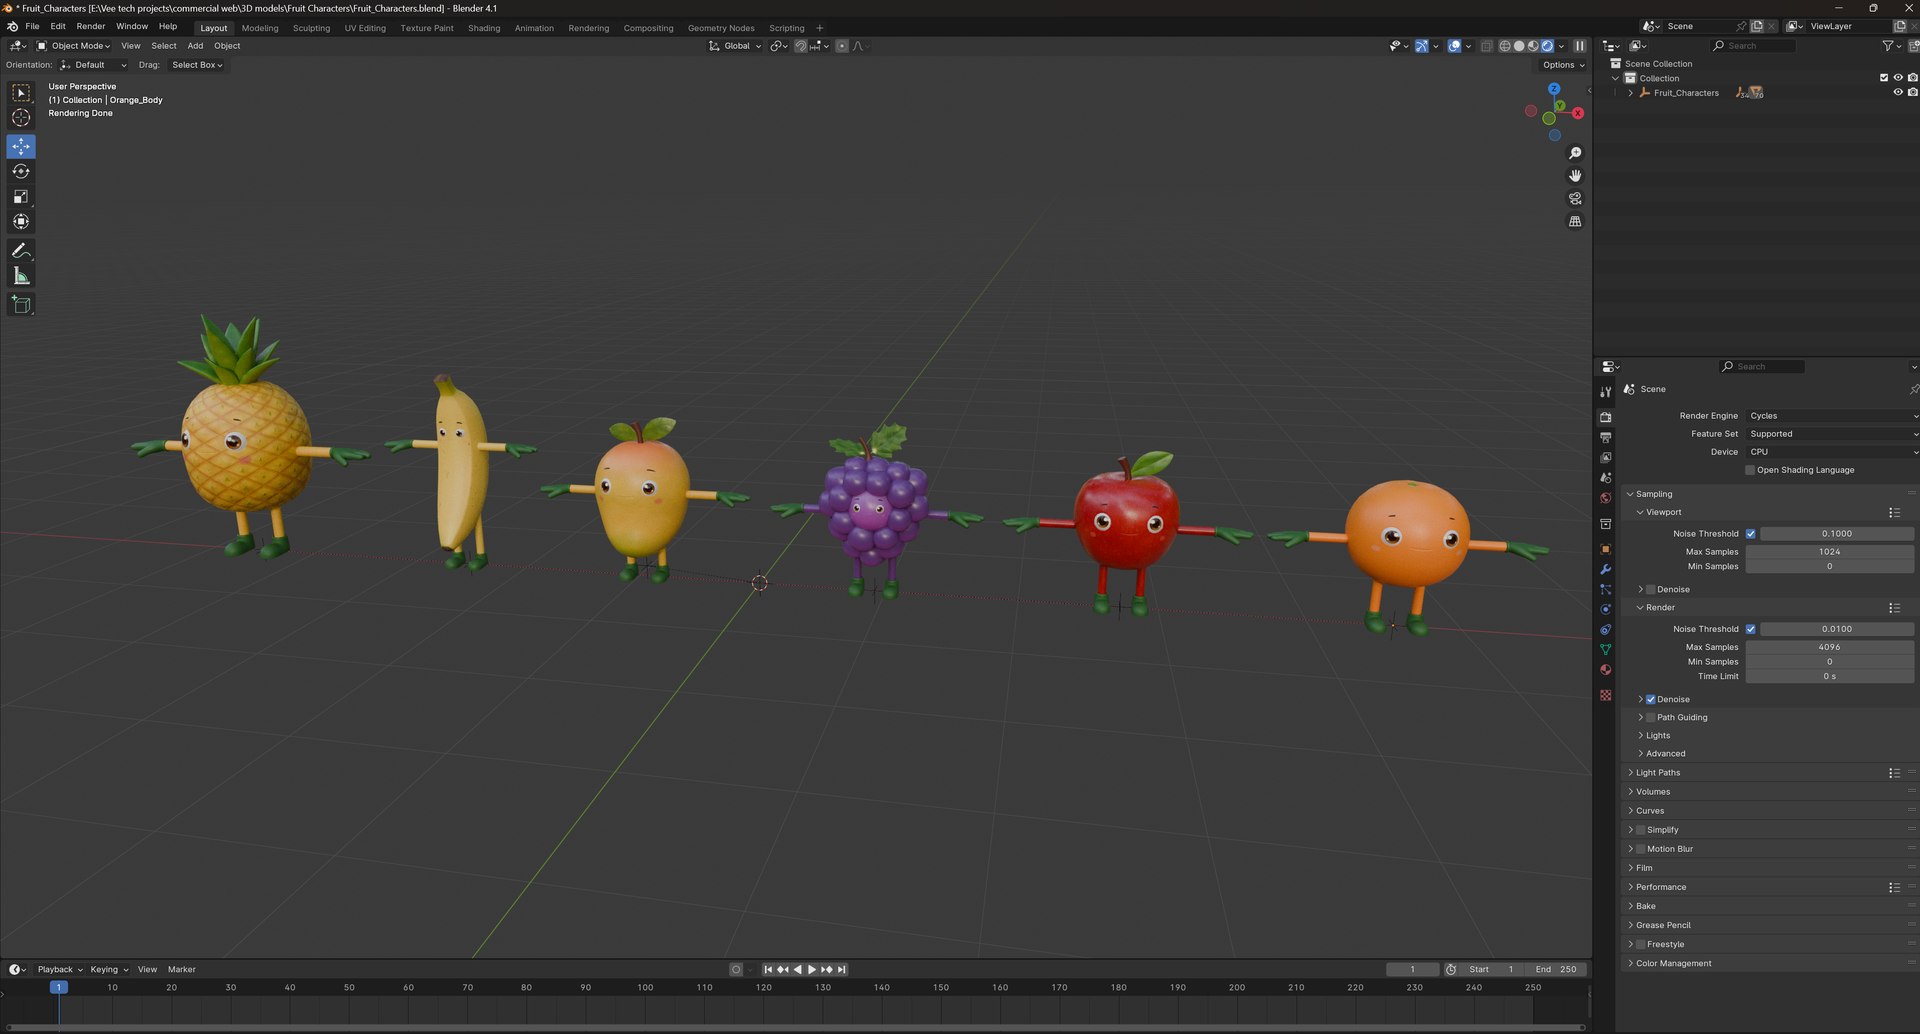Open the Physics properties tab
This screenshot has height=1034, width=1920.
click(1605, 609)
